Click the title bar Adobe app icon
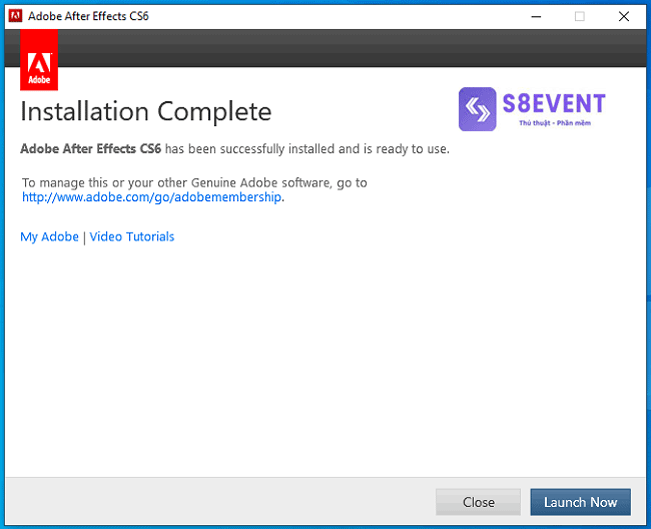 click(15, 16)
